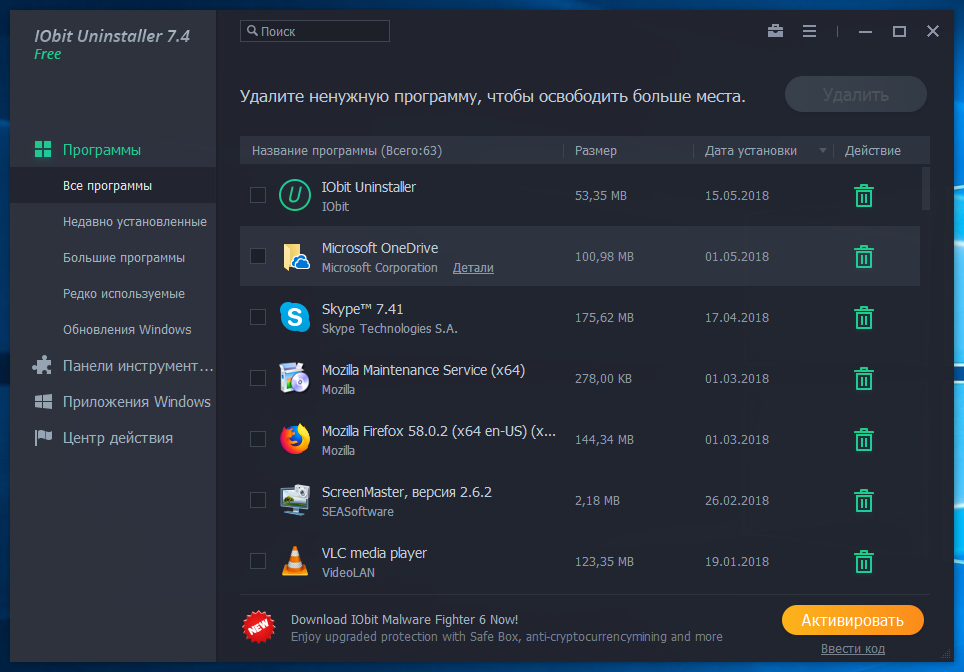964x672 pixels.
Task: Tick the checkbox for Microsoft OneDrive
Action: [258, 256]
